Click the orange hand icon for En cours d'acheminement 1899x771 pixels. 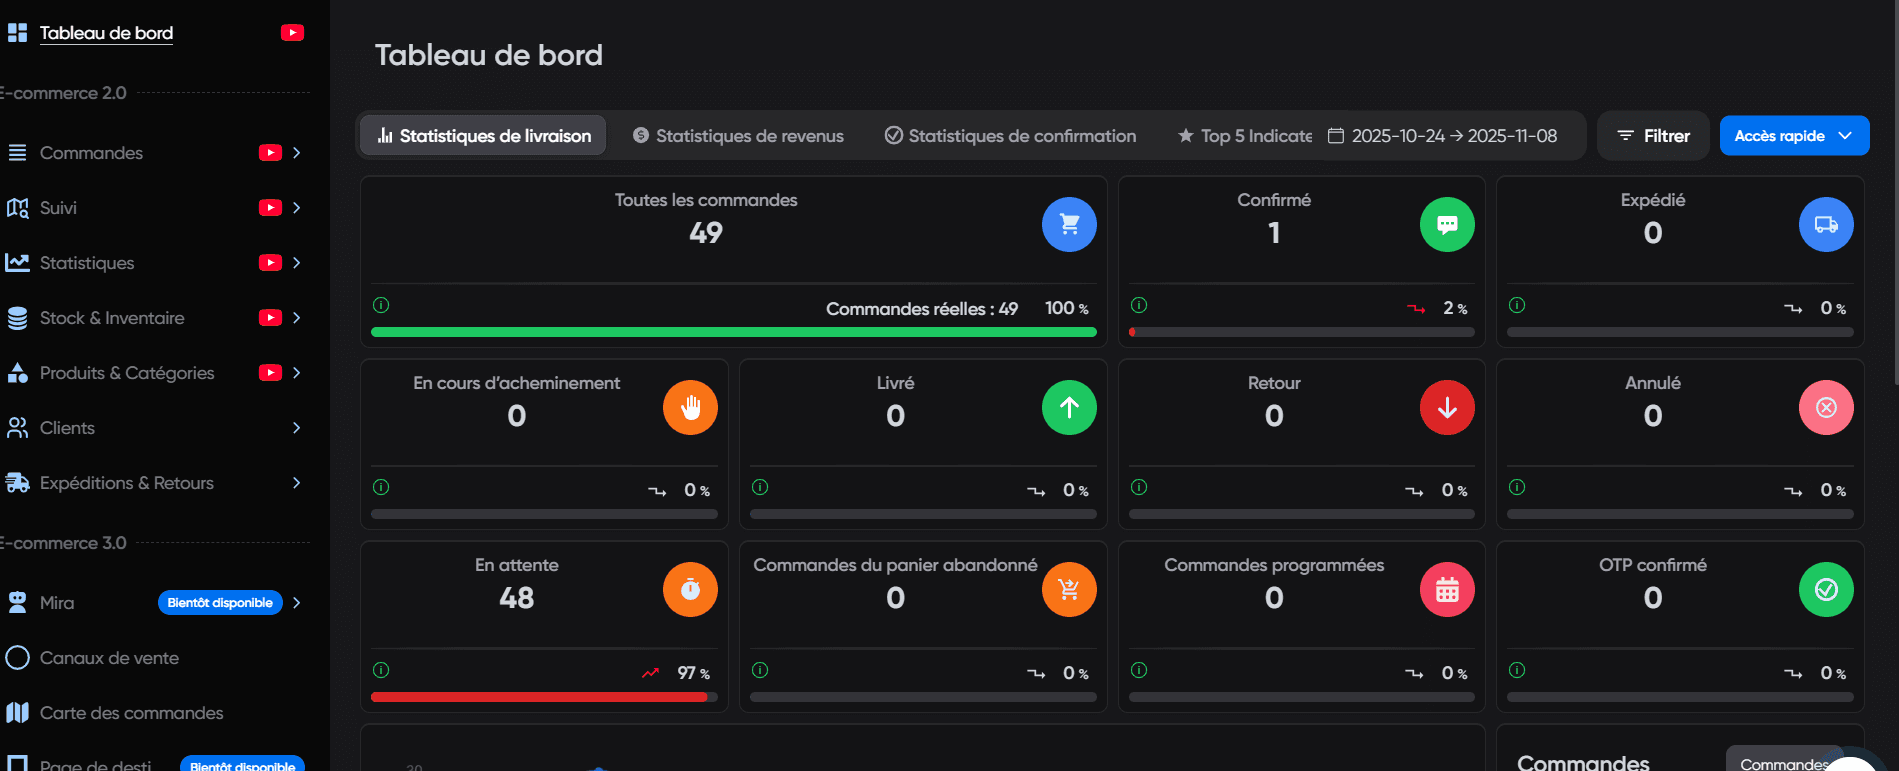[x=690, y=408]
